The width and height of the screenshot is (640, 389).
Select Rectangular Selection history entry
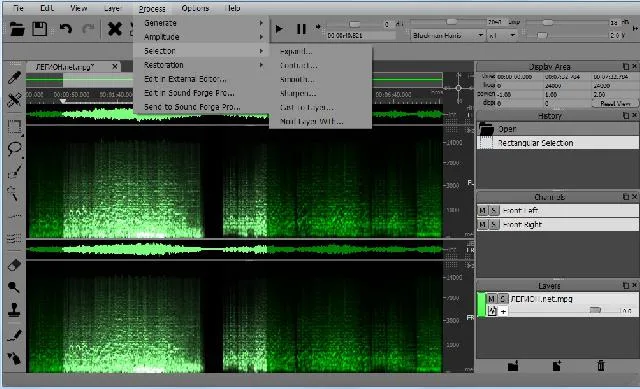(x=558, y=143)
